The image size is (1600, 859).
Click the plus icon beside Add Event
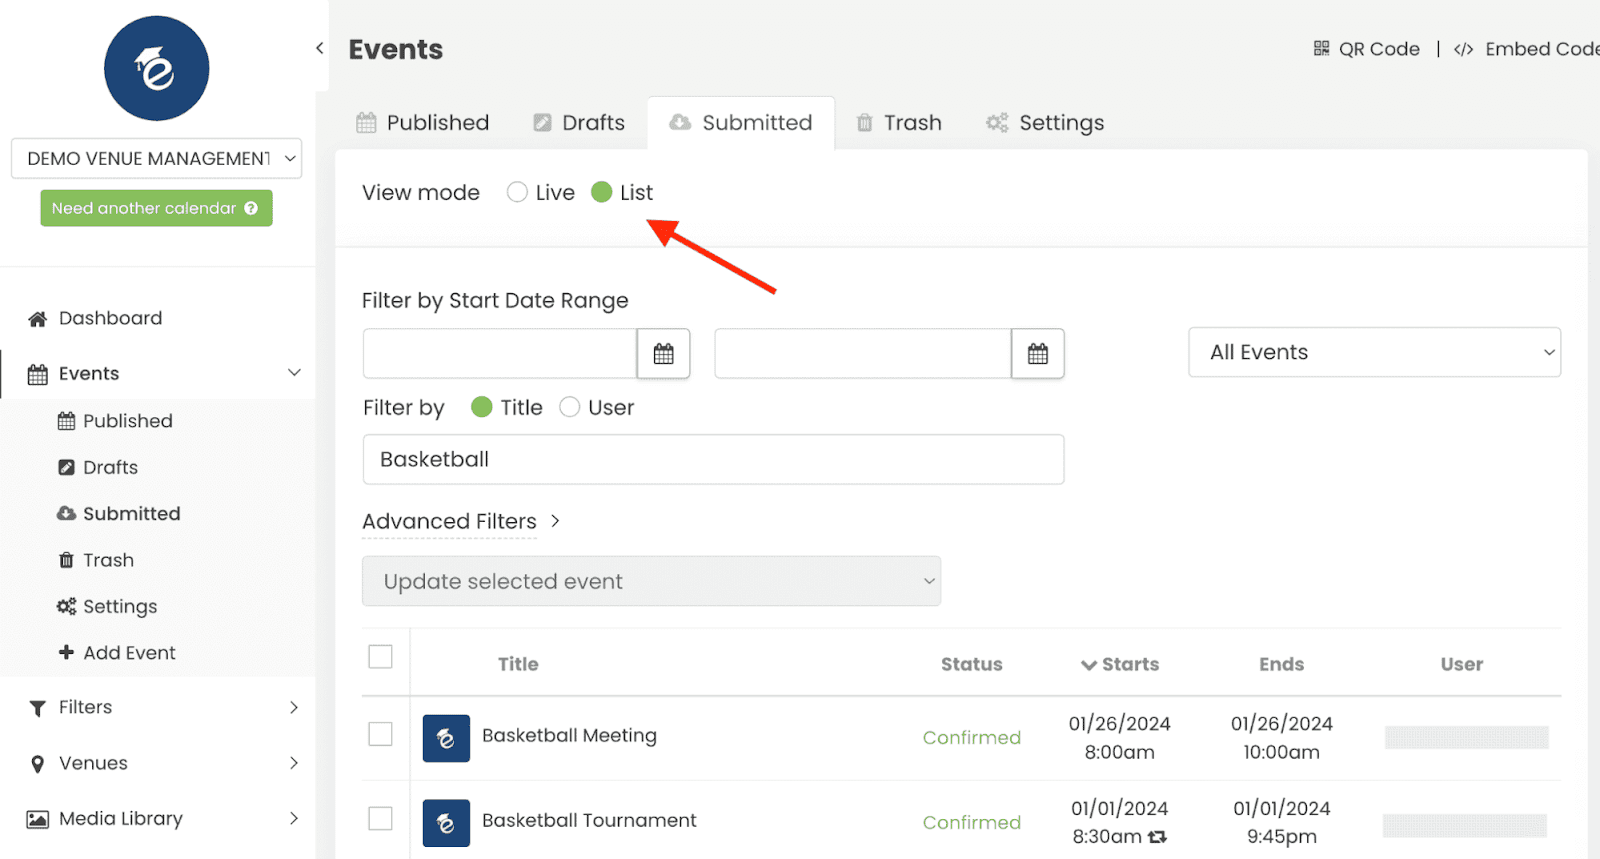(66, 652)
